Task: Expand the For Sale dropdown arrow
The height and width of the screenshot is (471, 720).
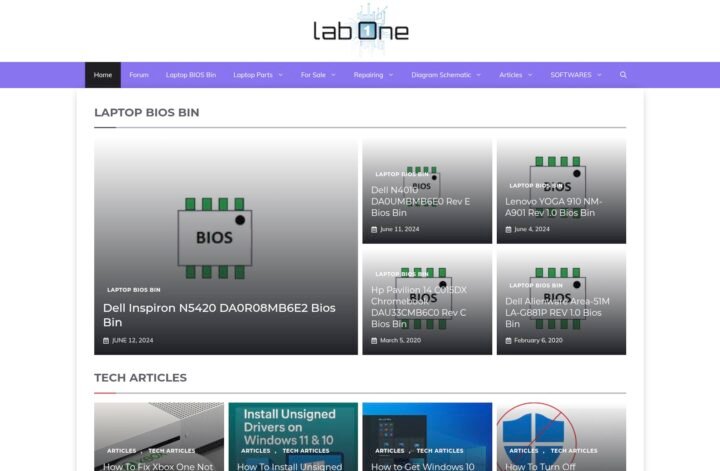Action: [x=333, y=75]
